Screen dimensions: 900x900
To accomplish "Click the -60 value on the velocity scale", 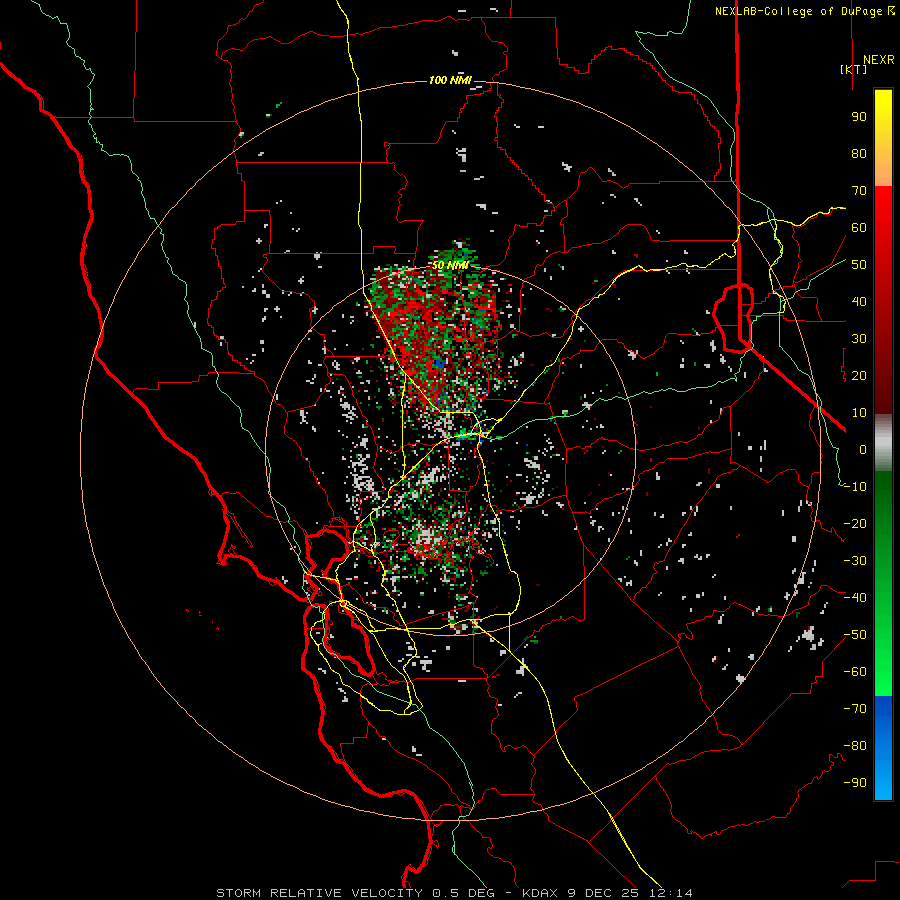I will pos(855,672).
